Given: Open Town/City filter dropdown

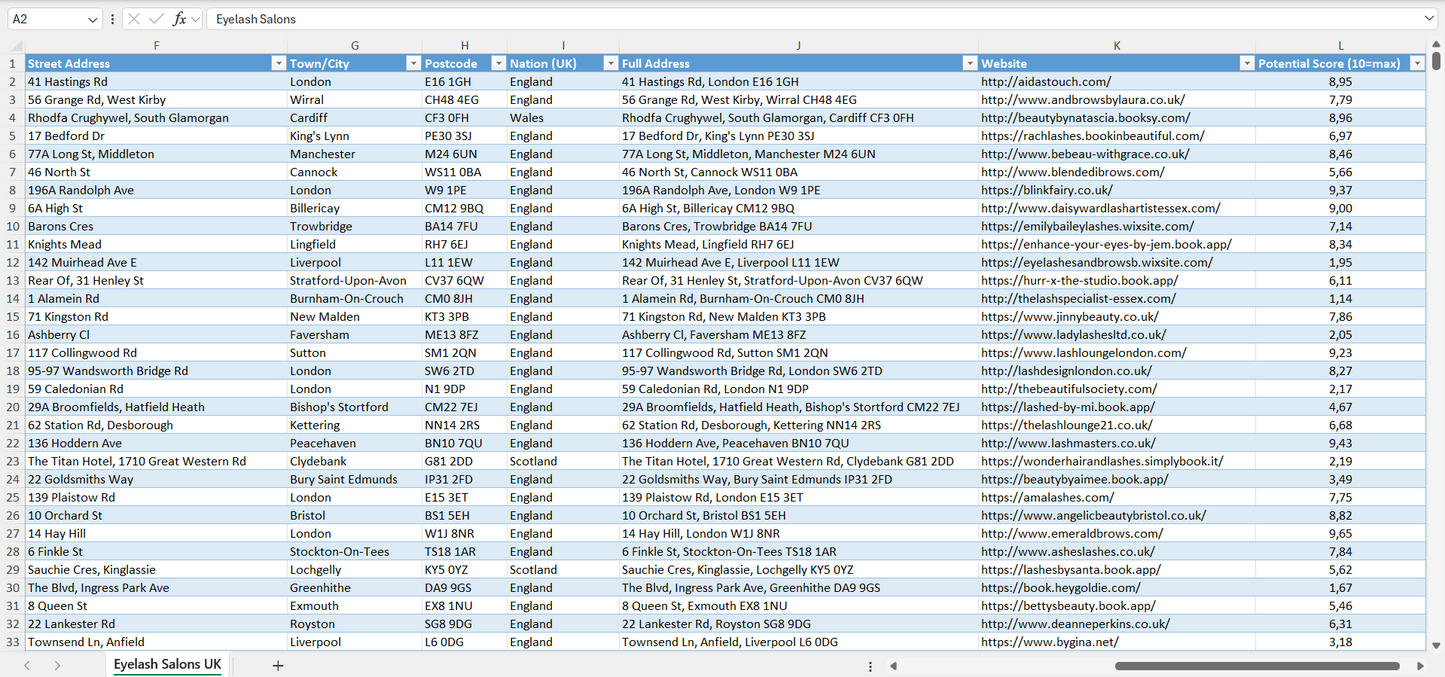Looking at the screenshot, I should 412,63.
